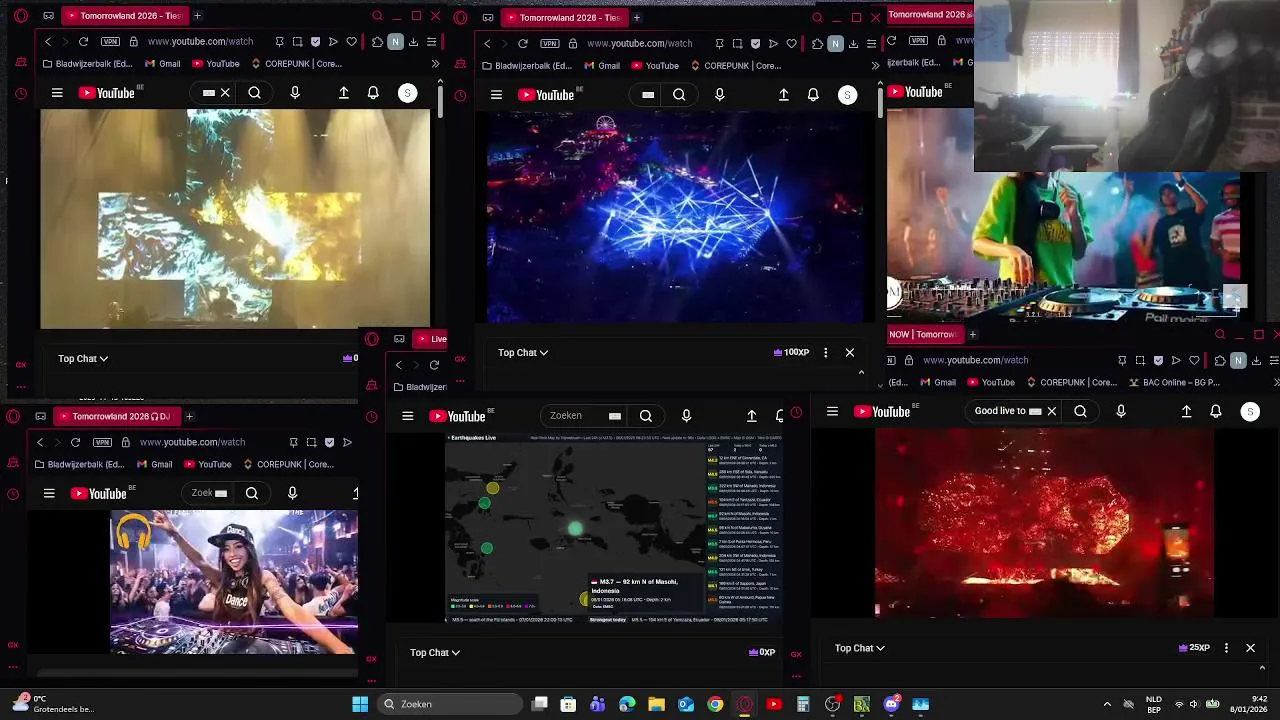The width and height of the screenshot is (1280, 720).
Task: Start voice search in red fireworks window
Action: (1121, 411)
